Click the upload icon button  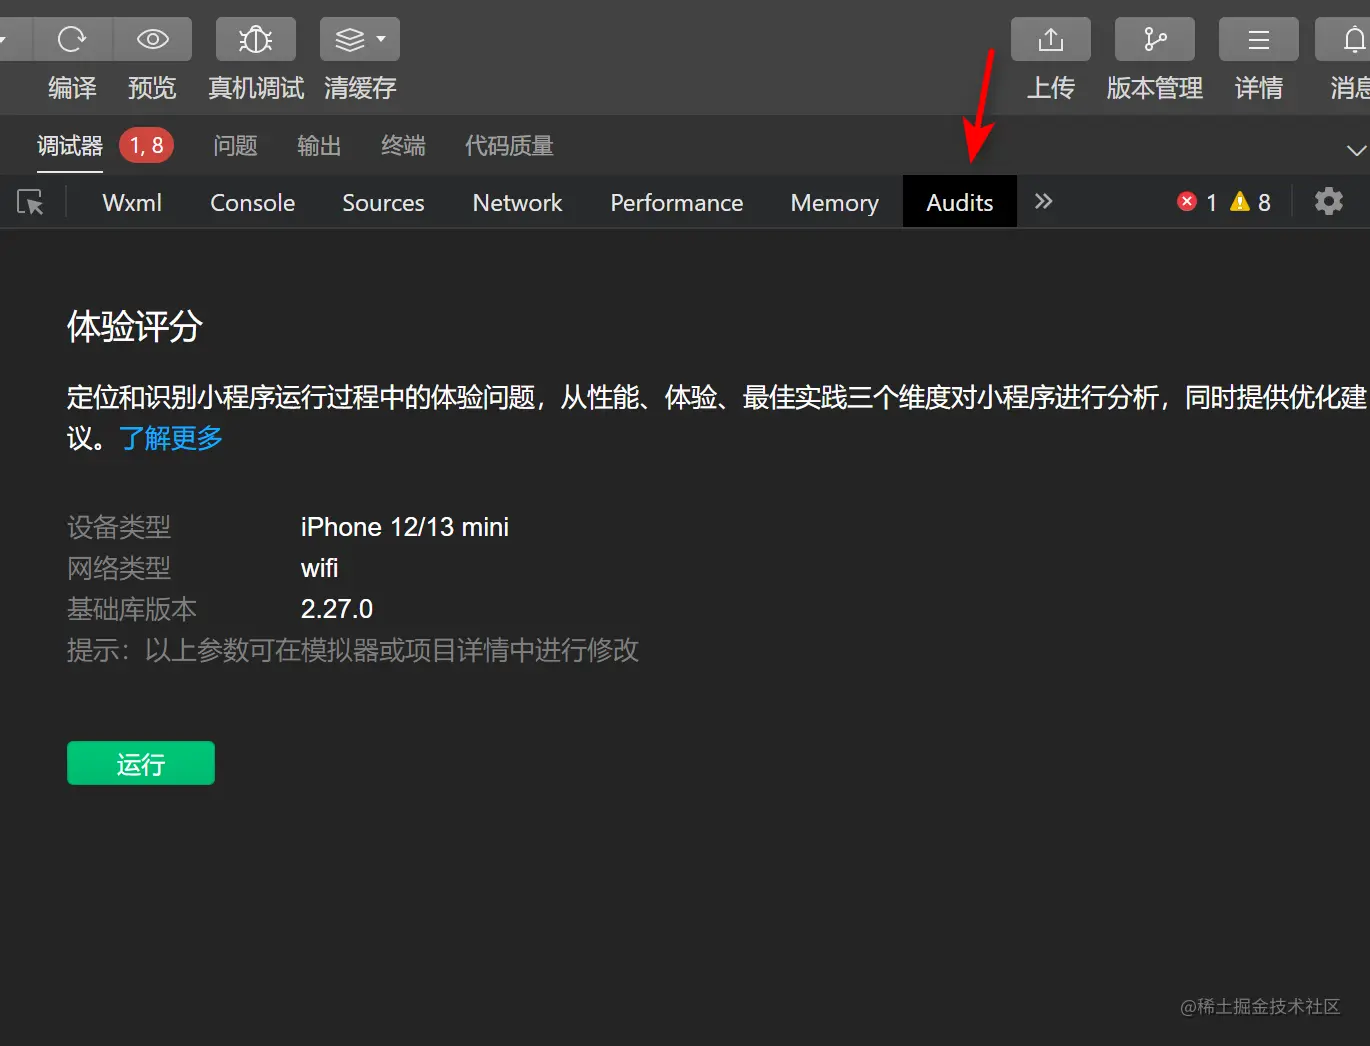pos(1051,39)
